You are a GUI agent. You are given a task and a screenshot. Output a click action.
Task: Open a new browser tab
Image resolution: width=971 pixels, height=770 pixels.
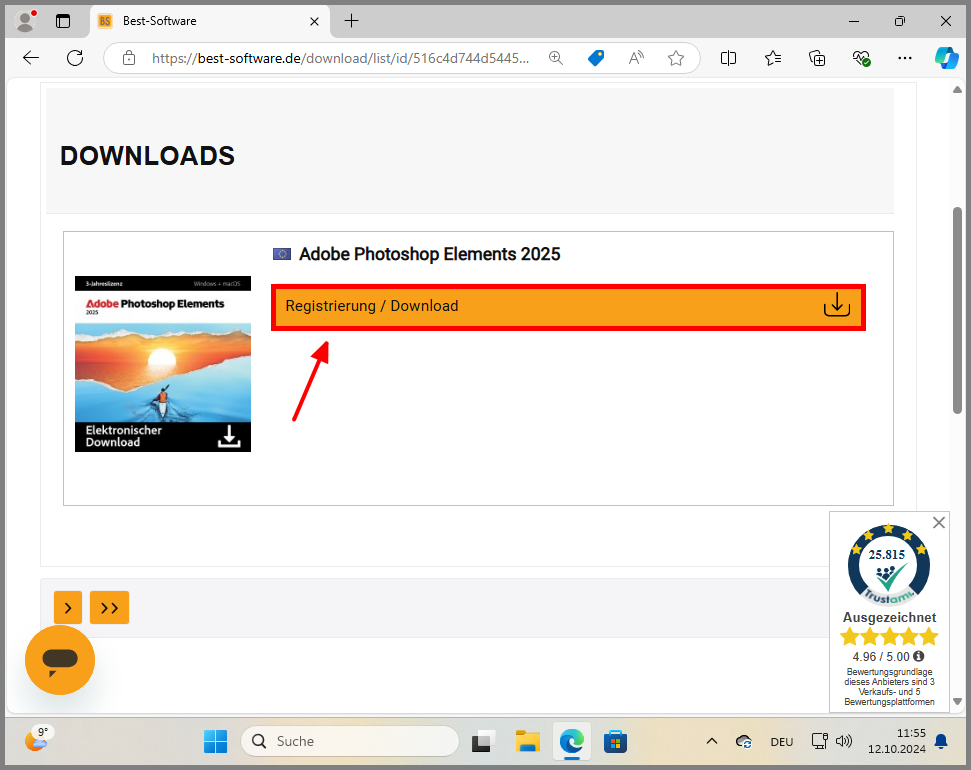(351, 21)
